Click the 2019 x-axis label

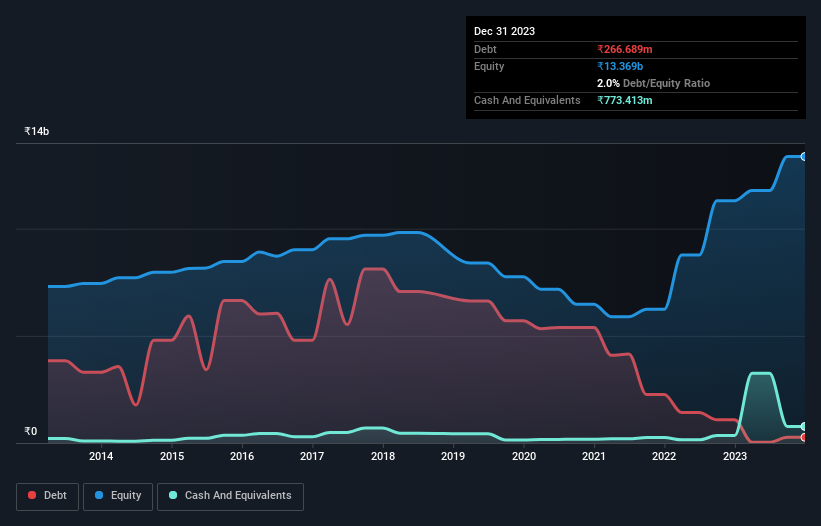pos(453,456)
